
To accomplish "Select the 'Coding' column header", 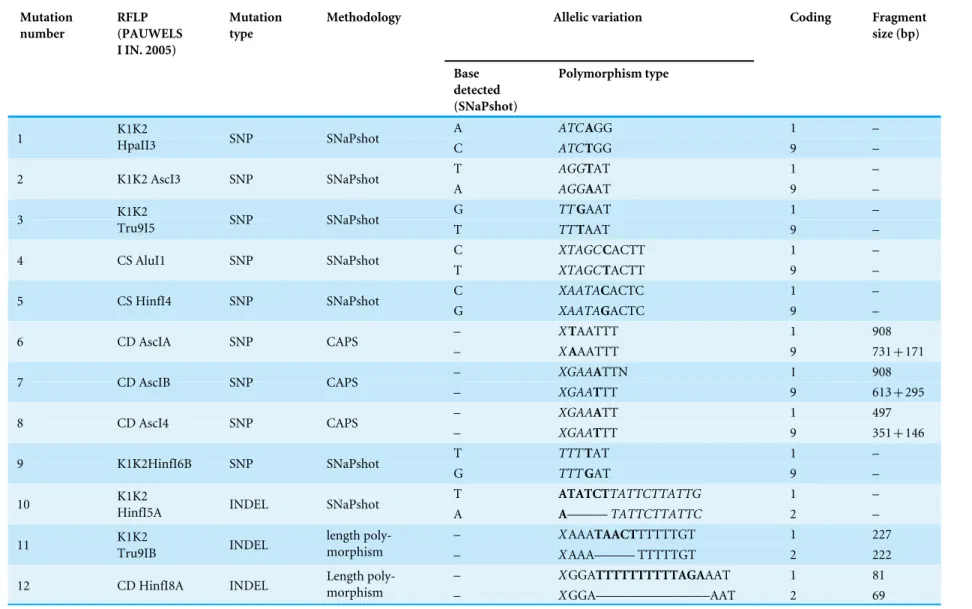I will [x=810, y=17].
